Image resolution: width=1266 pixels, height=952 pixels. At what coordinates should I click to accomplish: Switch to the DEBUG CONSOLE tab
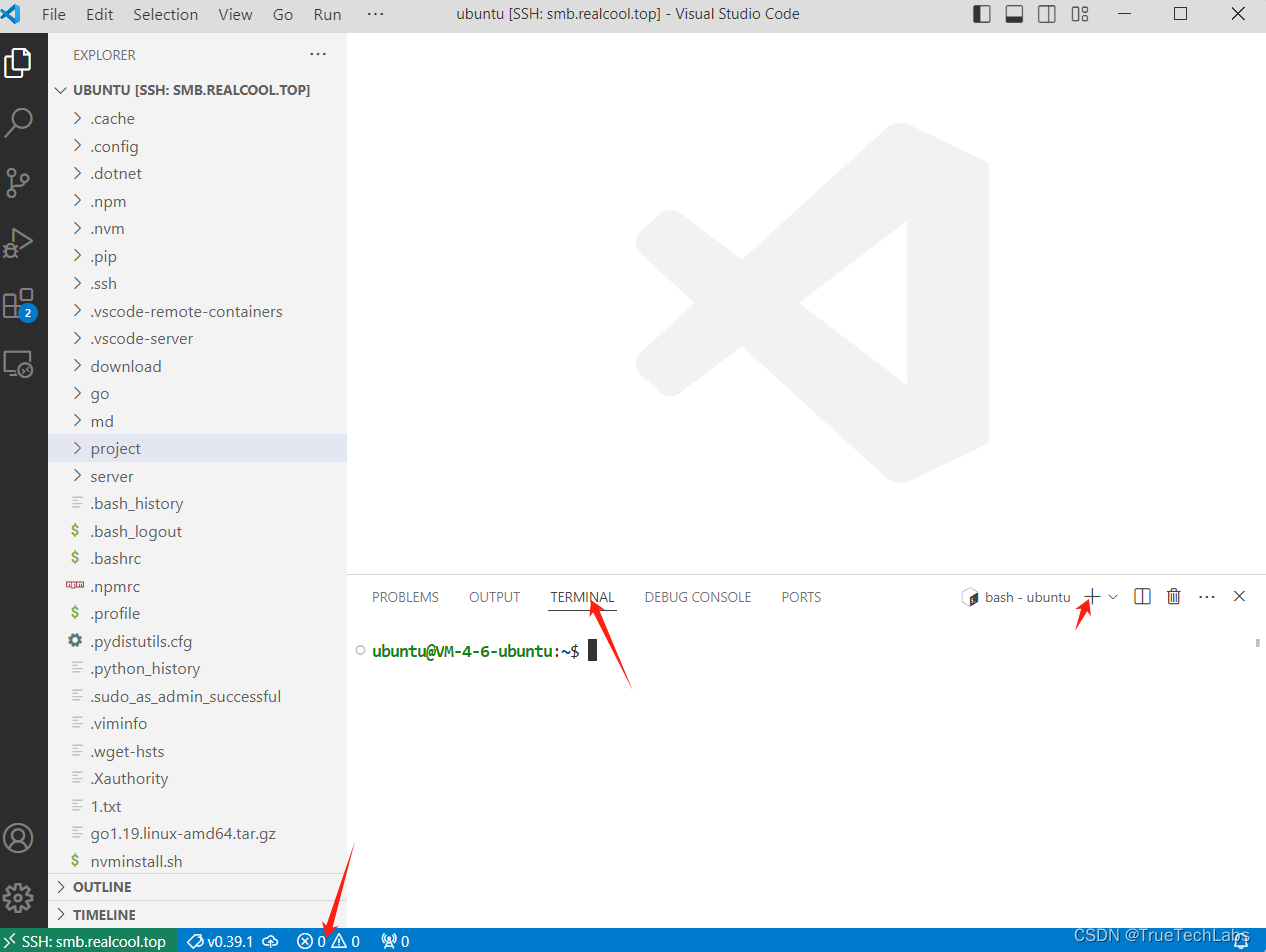tap(698, 597)
